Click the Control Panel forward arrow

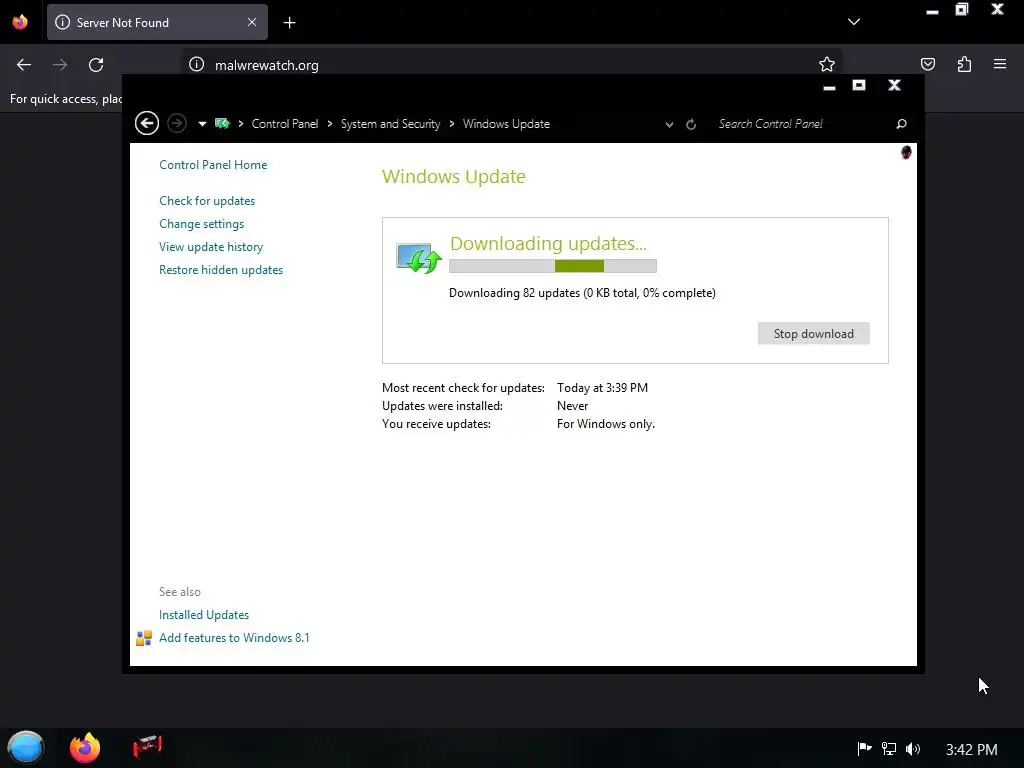click(177, 123)
